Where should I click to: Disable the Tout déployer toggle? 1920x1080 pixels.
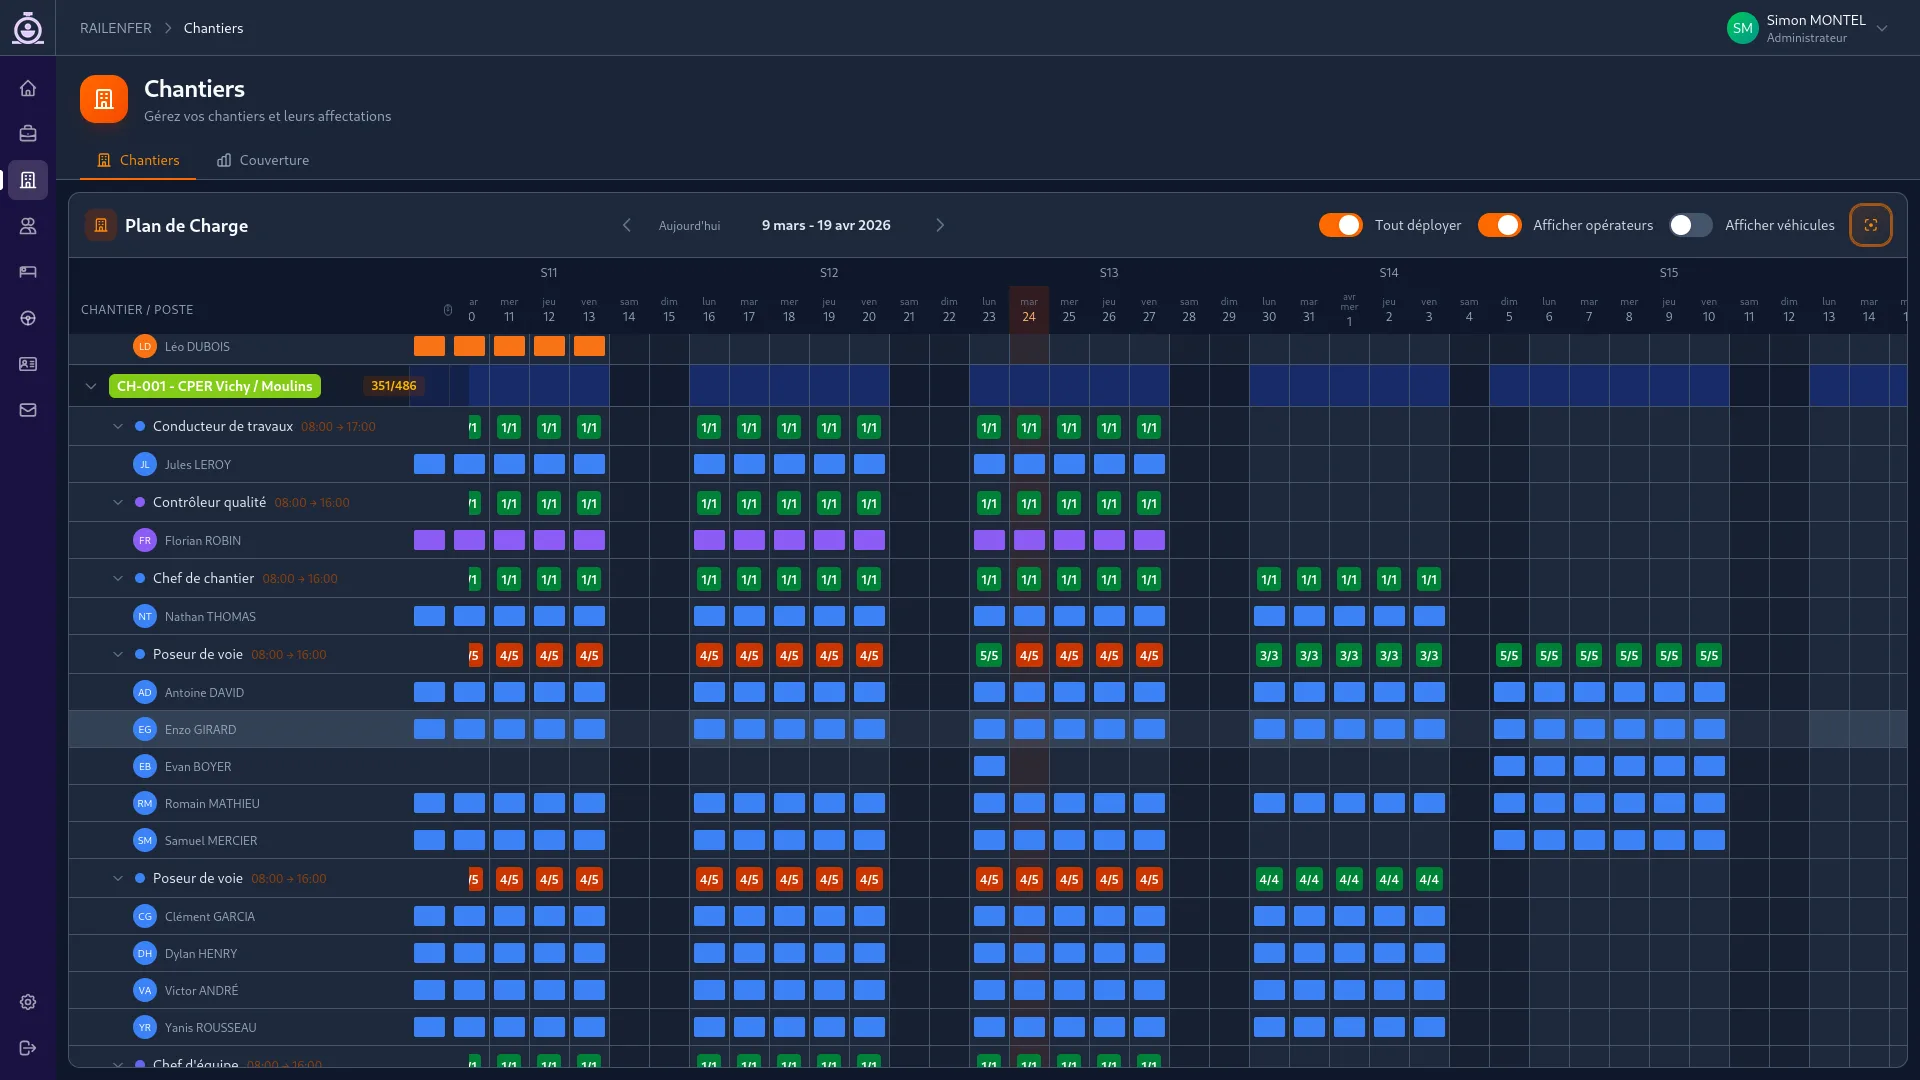coord(1340,225)
